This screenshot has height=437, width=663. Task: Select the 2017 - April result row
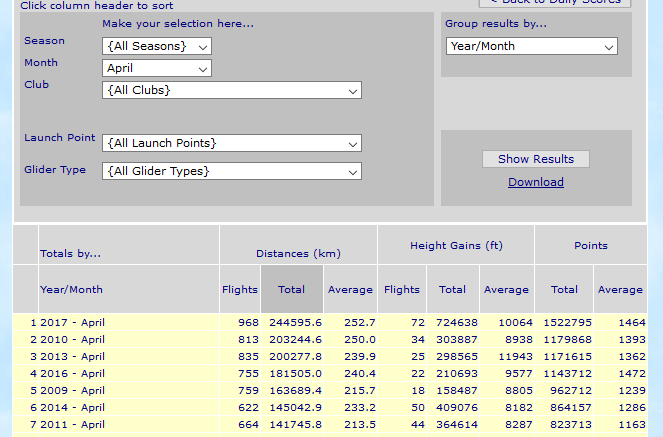click(72, 323)
